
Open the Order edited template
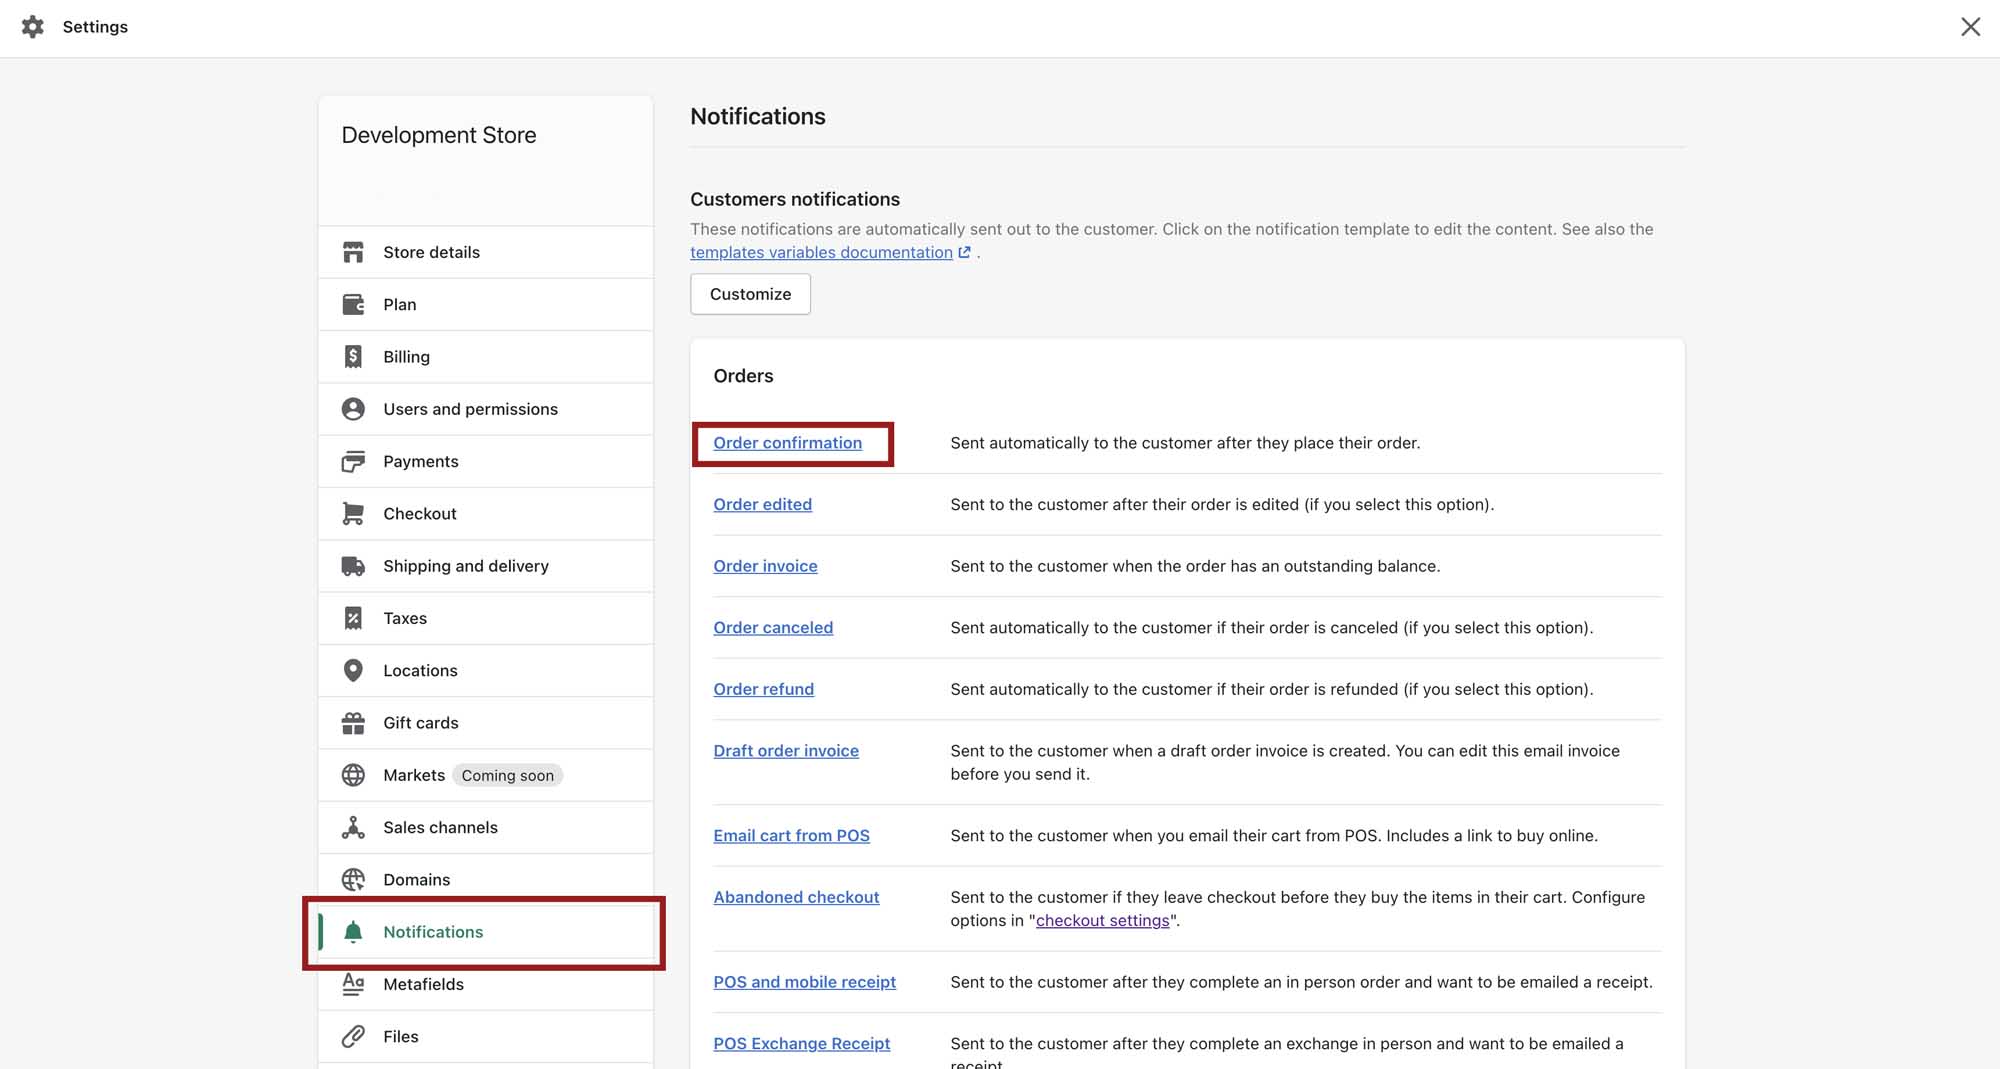pos(763,504)
